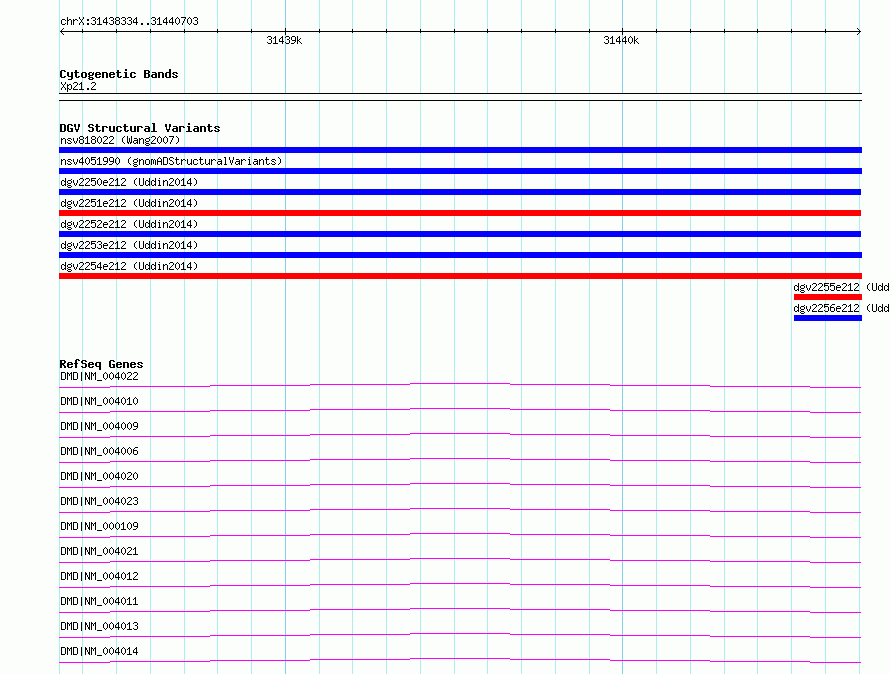
Task: Click the cytogenetic band bar below Xp21.2
Action: coord(460,97)
